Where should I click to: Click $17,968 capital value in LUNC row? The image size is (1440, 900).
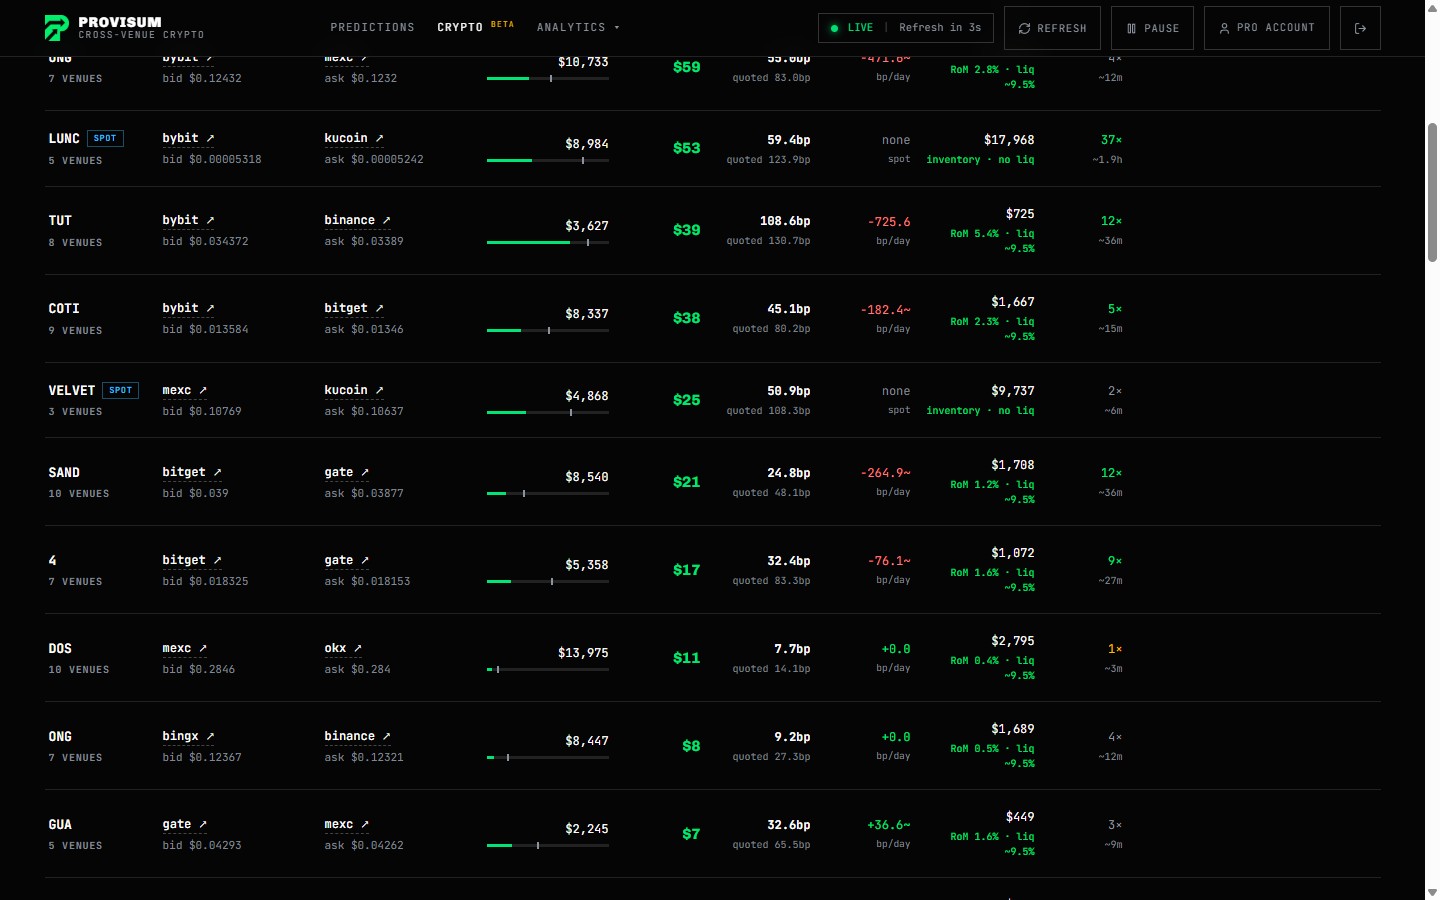[1009, 140]
